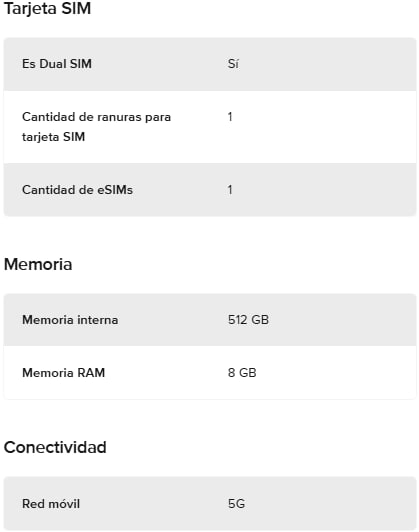Select the Red móvil label
This screenshot has width=419, height=532.
(51, 504)
